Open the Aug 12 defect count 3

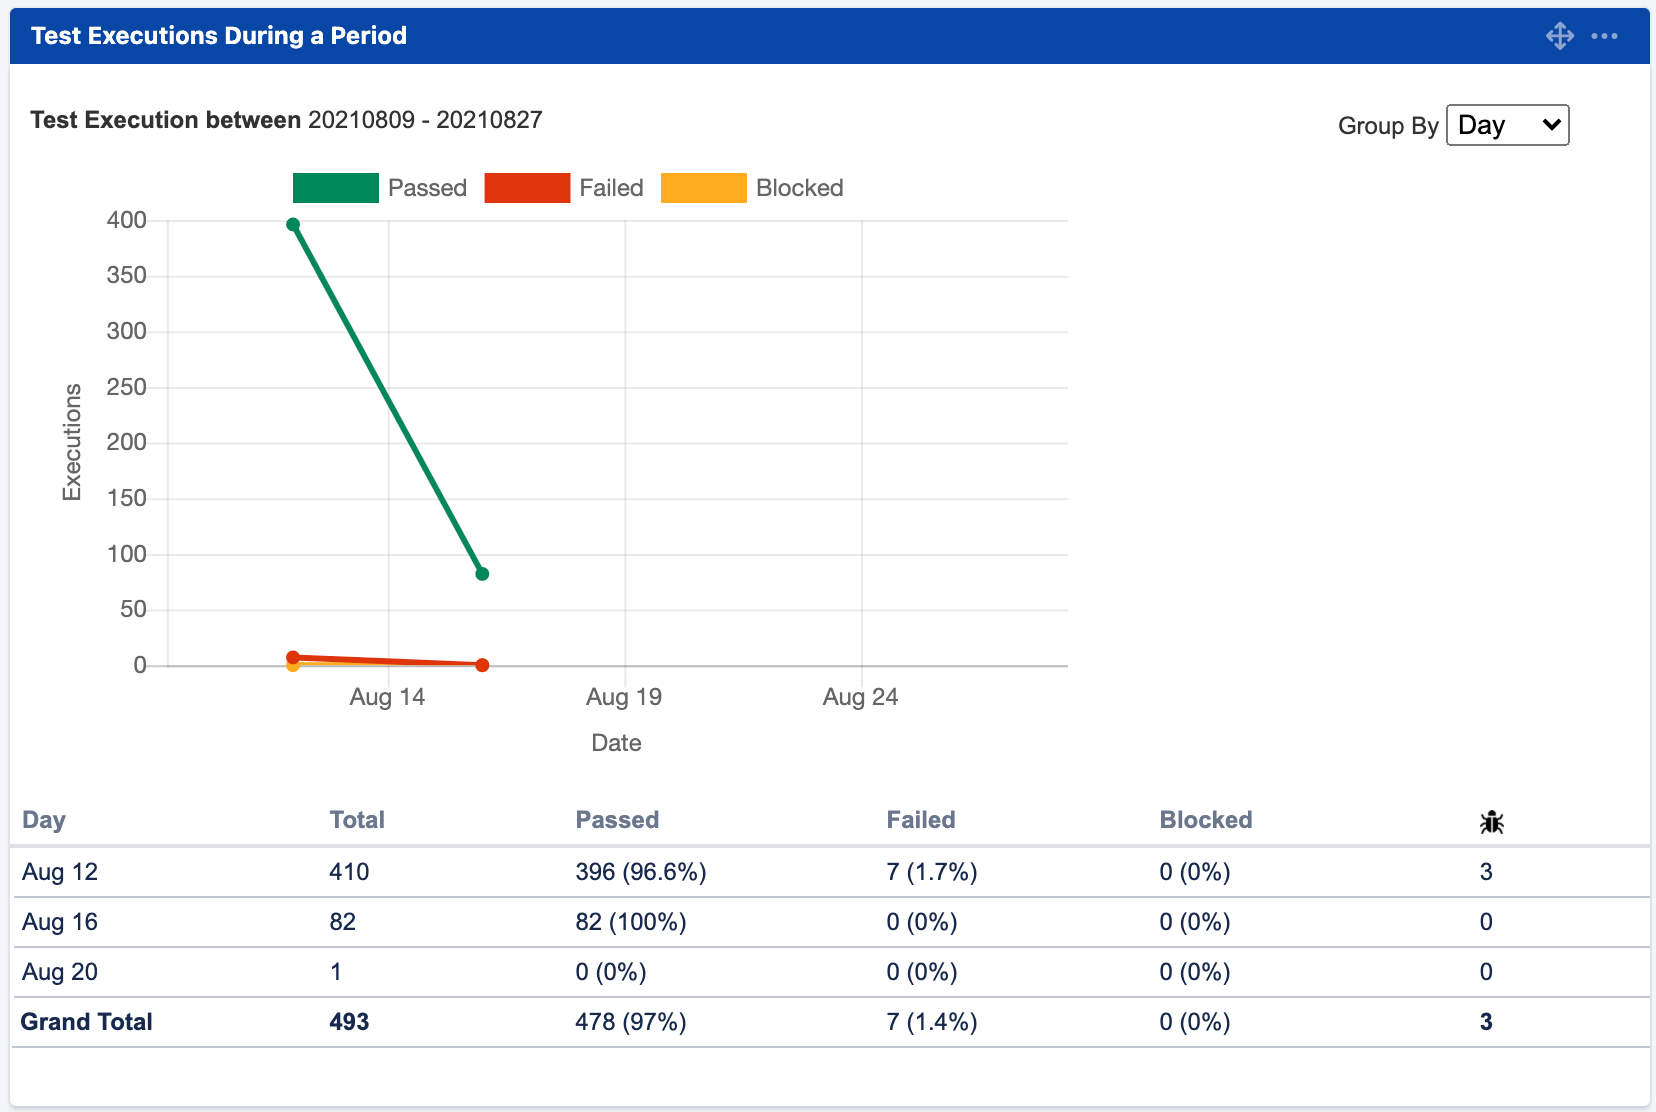tap(1486, 872)
